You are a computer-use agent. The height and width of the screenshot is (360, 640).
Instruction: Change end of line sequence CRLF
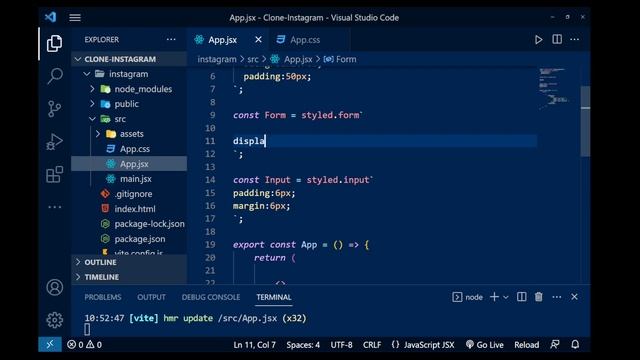click(372, 344)
